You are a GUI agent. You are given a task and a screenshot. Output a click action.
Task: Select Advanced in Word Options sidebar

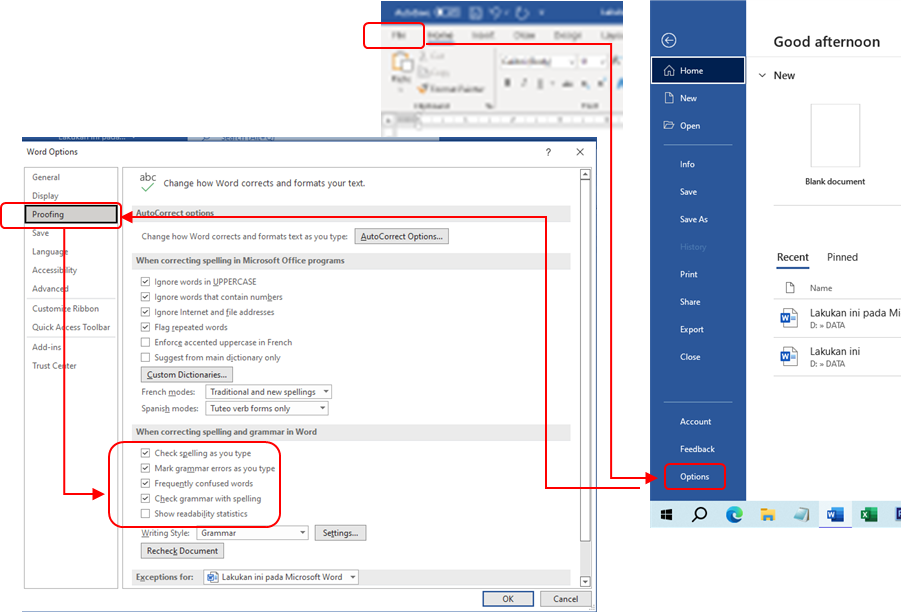point(50,288)
